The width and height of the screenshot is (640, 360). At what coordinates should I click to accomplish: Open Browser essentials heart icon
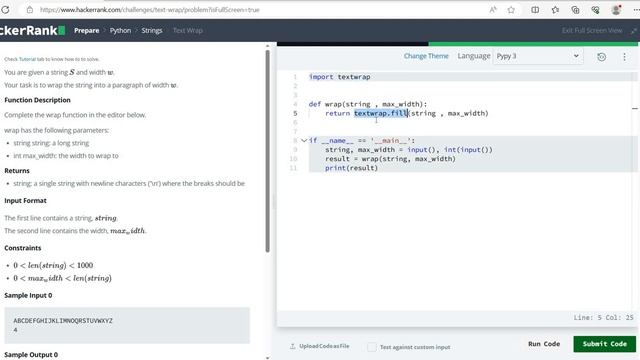(595, 10)
